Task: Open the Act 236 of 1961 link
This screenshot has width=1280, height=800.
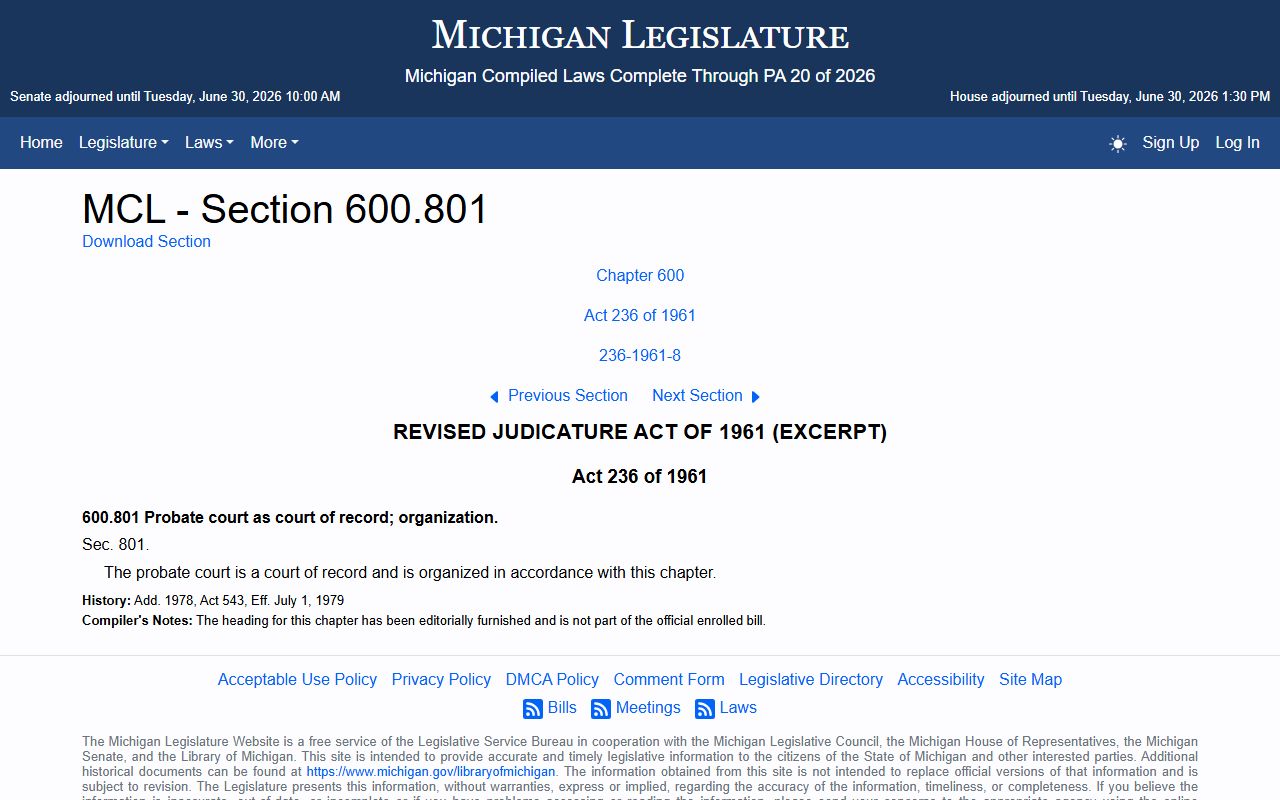Action: [x=640, y=315]
